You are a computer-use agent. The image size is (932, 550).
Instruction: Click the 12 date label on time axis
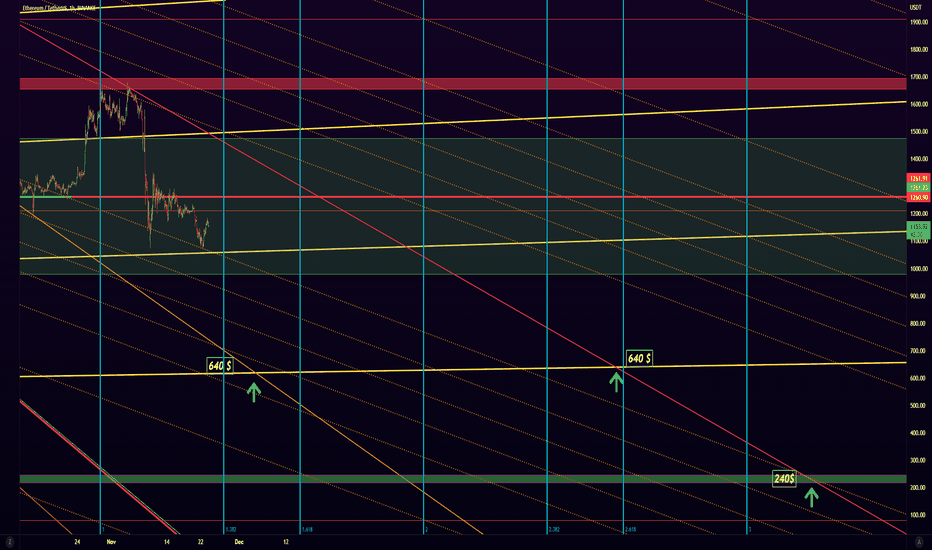click(286, 542)
